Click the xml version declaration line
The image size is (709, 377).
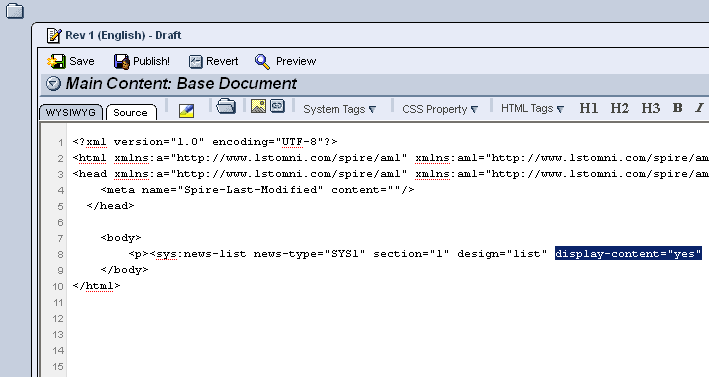click(205, 142)
